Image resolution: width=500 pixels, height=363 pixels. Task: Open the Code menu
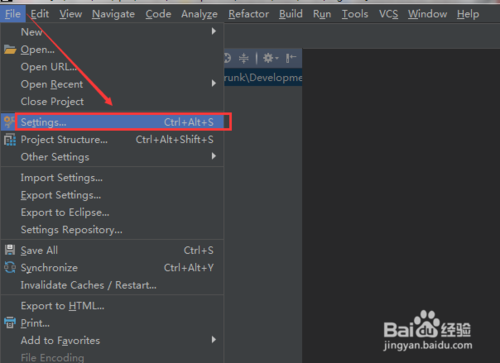158,14
